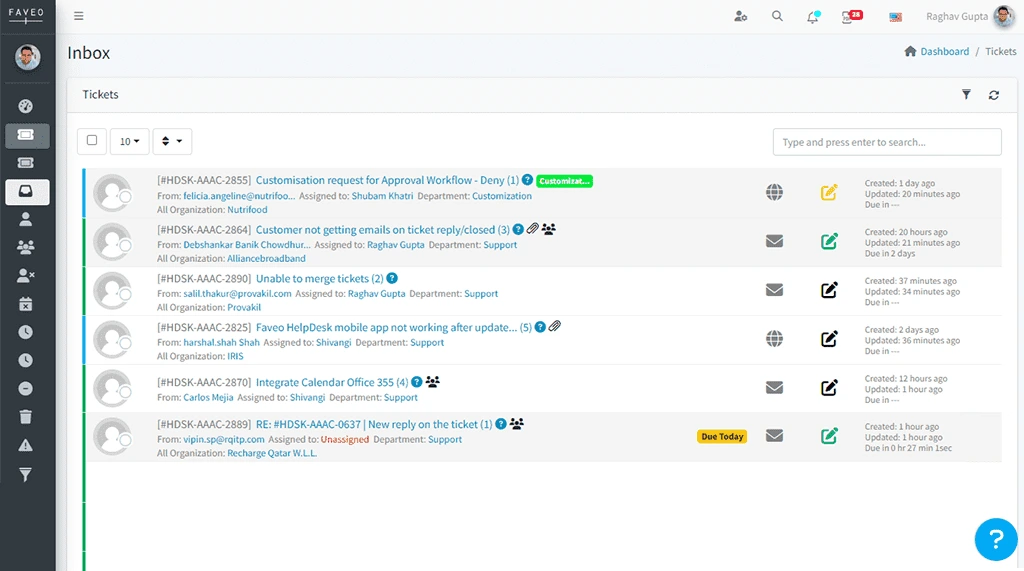The image size is (1024, 571).
Task: Click the yellow edit icon on ticket 2855
Action: [x=829, y=192]
